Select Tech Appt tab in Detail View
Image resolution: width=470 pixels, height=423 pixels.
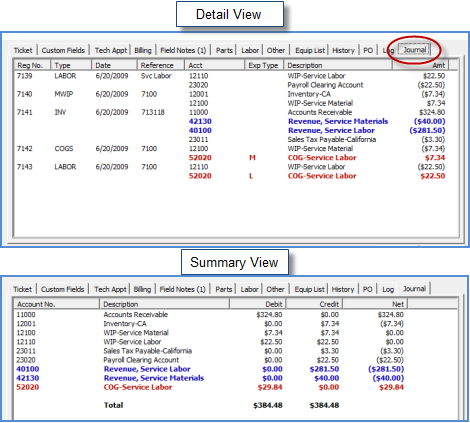(x=111, y=50)
